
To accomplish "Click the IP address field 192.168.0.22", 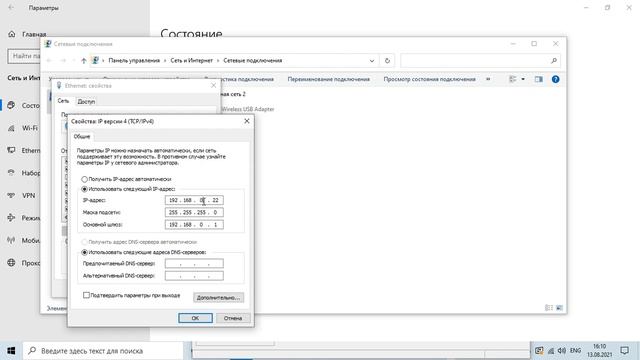I will (194, 200).
